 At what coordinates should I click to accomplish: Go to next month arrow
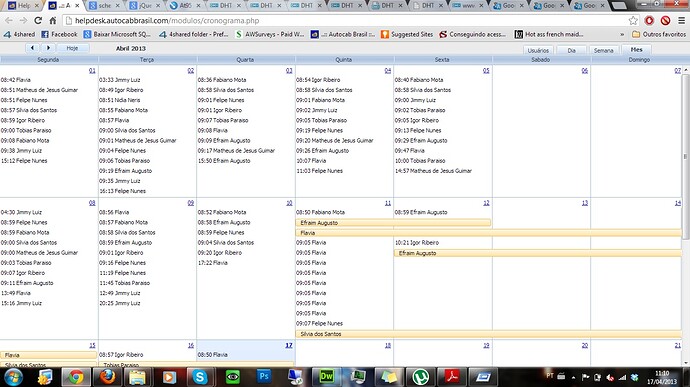[48, 48]
